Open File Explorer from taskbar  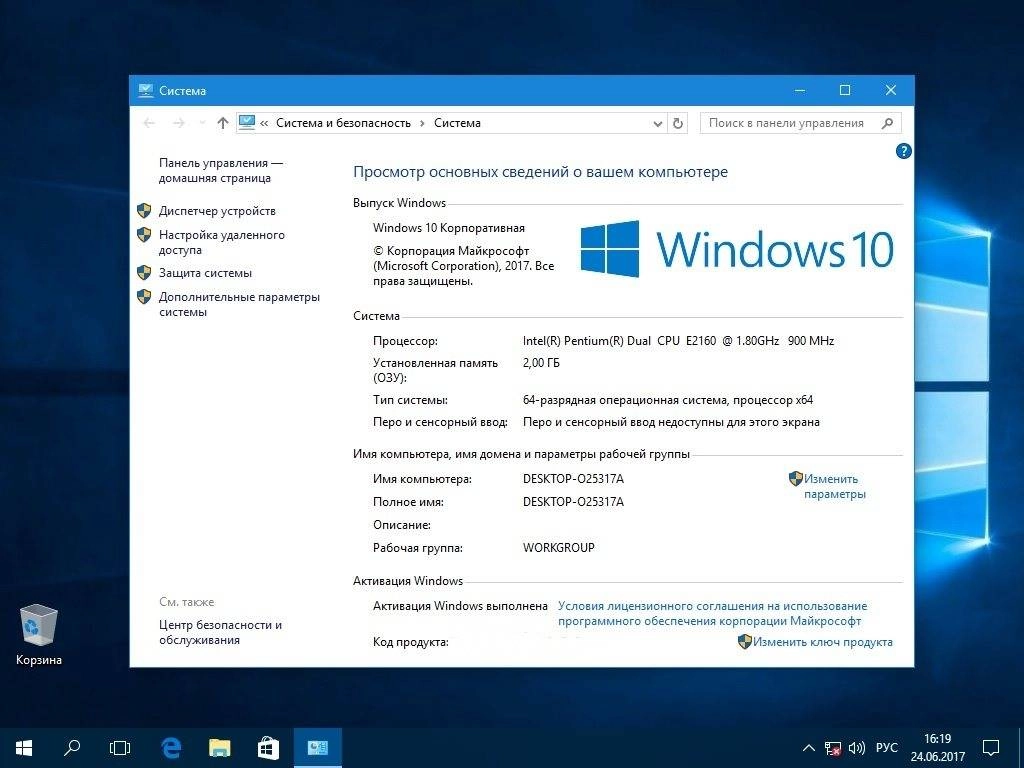(220, 748)
